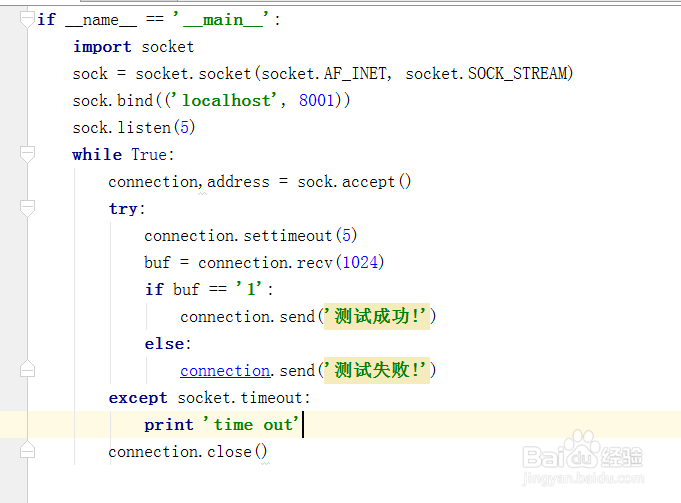Viewport: 681px width, 503px height.
Task: Click the "if buf == '1'" condition line
Action: click(x=209, y=289)
